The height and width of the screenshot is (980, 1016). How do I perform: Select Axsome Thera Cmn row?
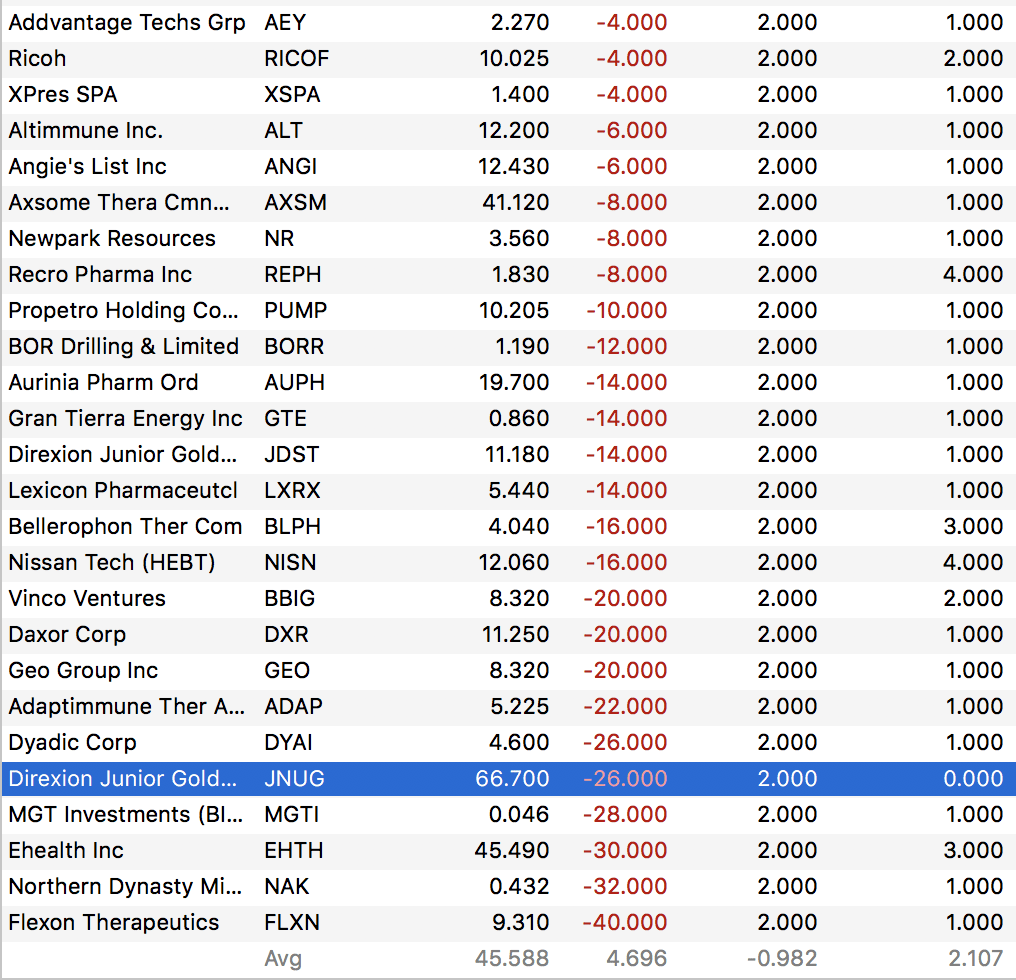point(509,203)
